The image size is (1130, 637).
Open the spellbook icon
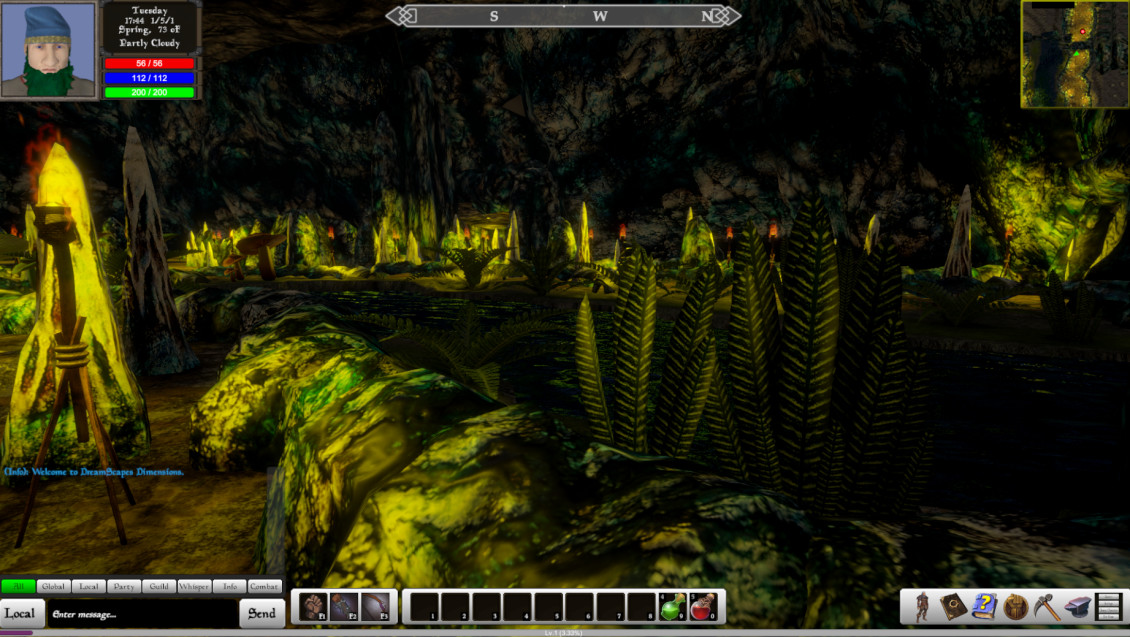[x=954, y=607]
